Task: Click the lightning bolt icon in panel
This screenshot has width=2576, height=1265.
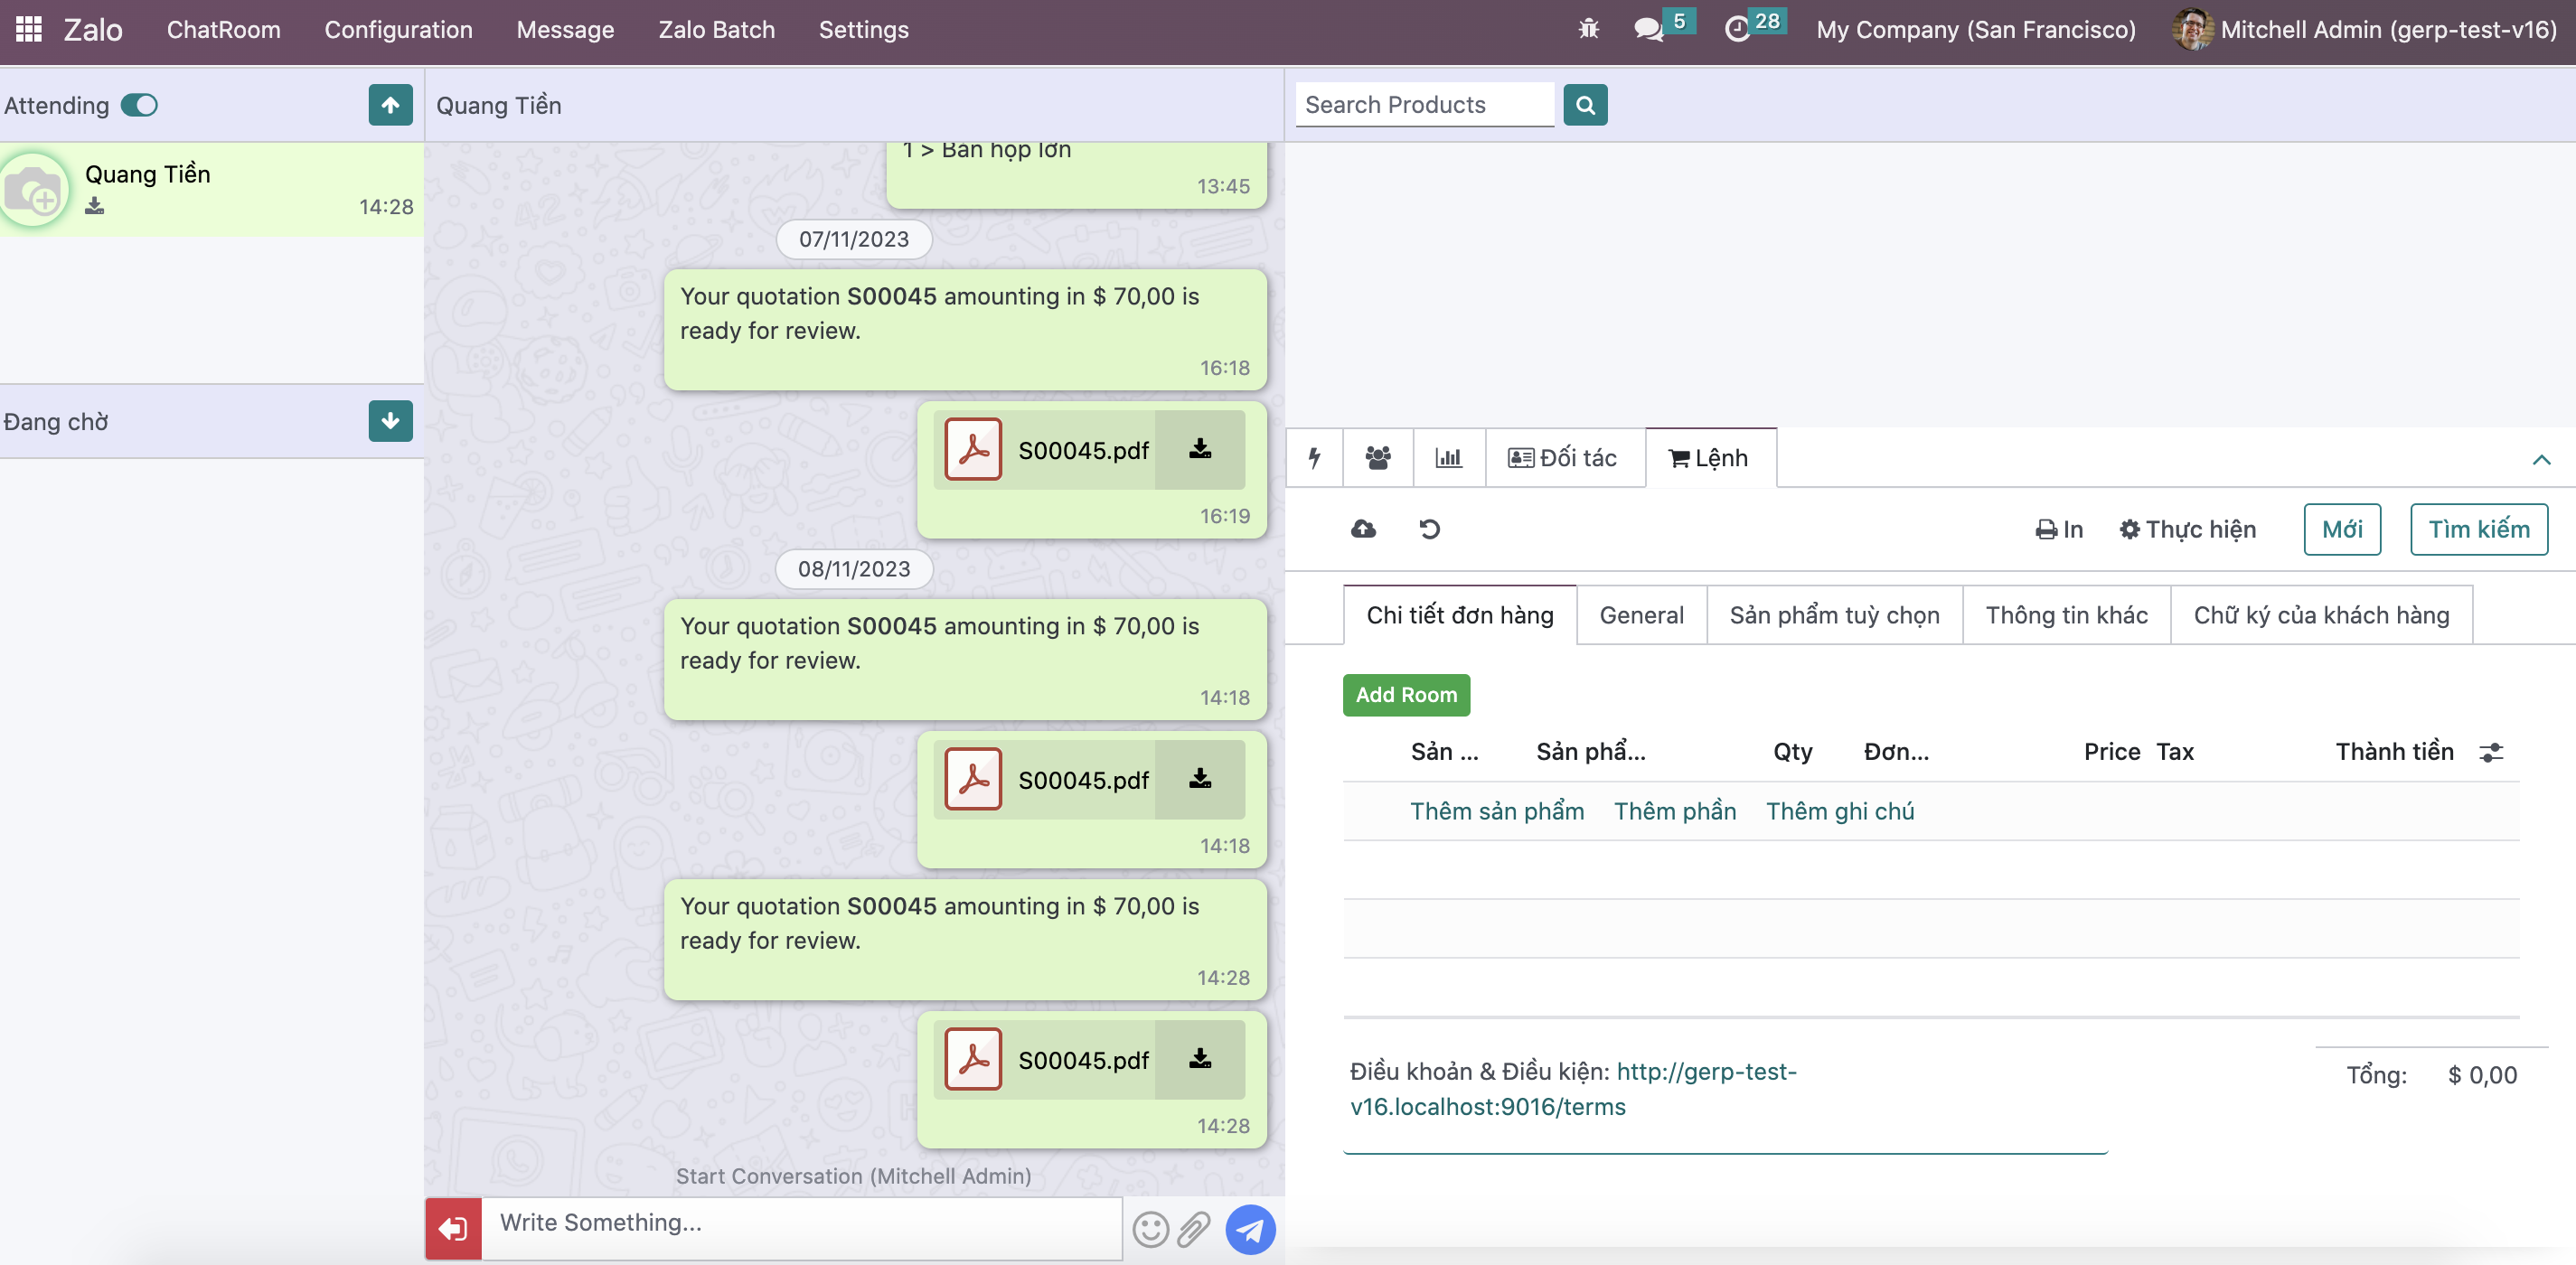Action: [x=1314, y=456]
